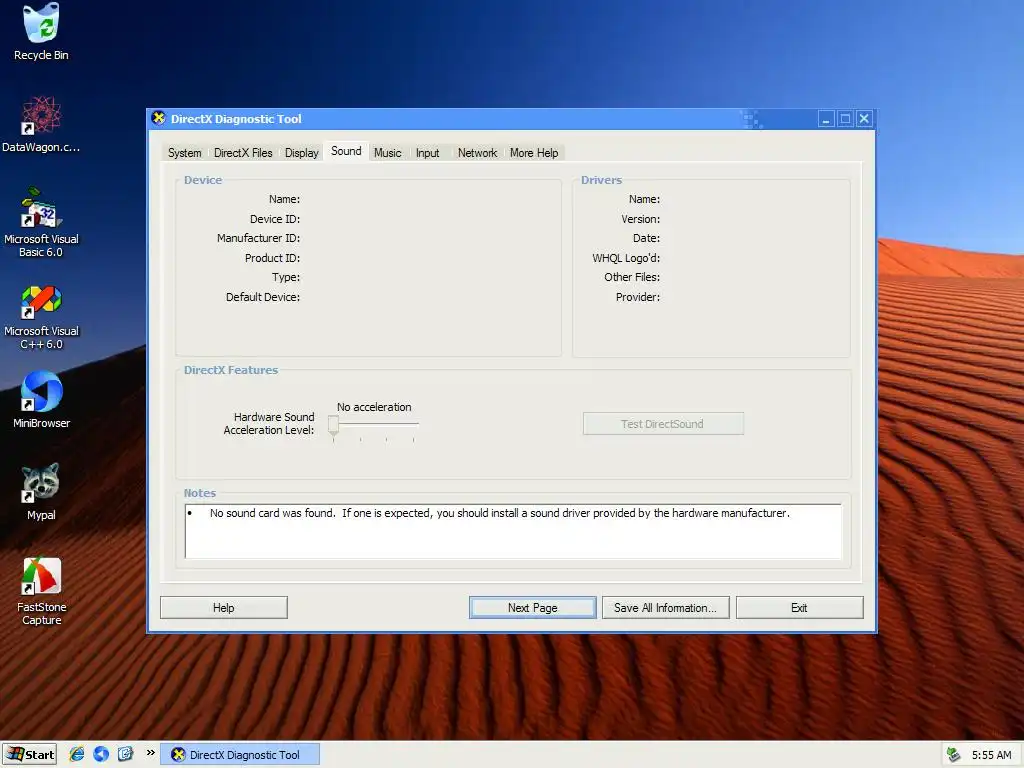Click the 'Provider:' label in Drivers
This screenshot has width=1024, height=768.
tap(637, 297)
